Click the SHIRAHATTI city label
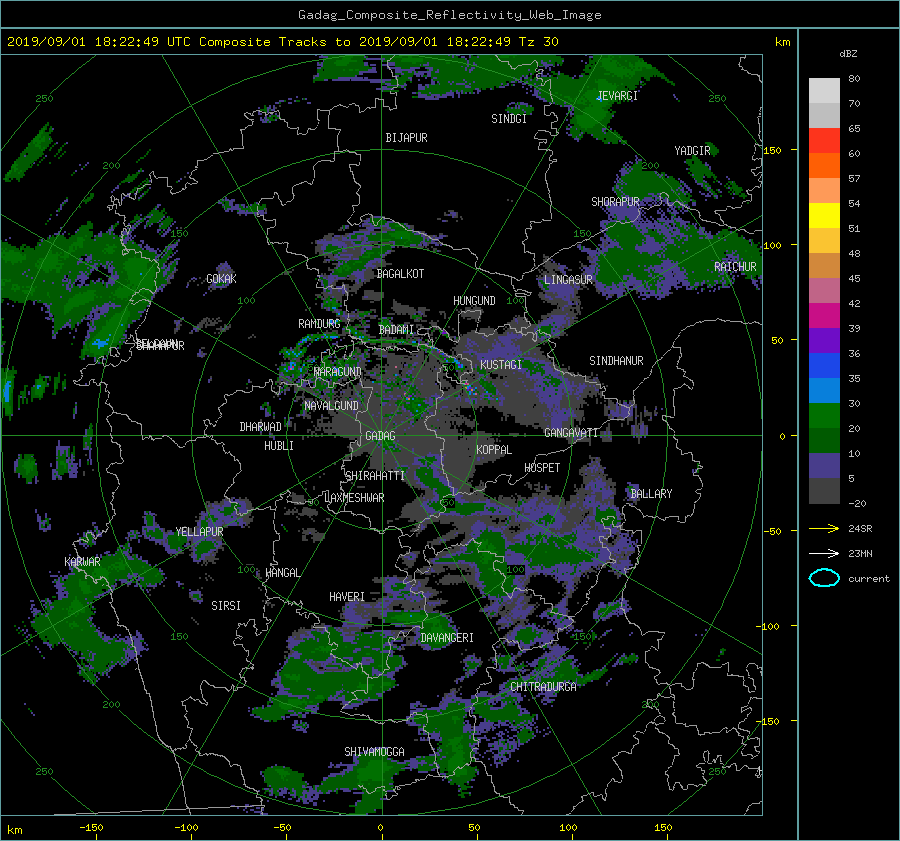Image resolution: width=900 pixels, height=841 pixels. tap(375, 476)
